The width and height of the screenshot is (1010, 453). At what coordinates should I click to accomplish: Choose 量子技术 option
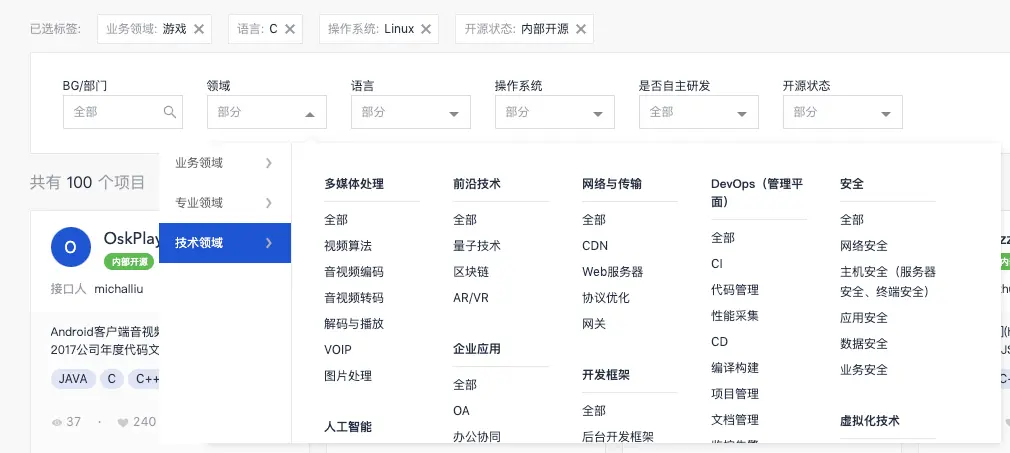click(x=477, y=246)
